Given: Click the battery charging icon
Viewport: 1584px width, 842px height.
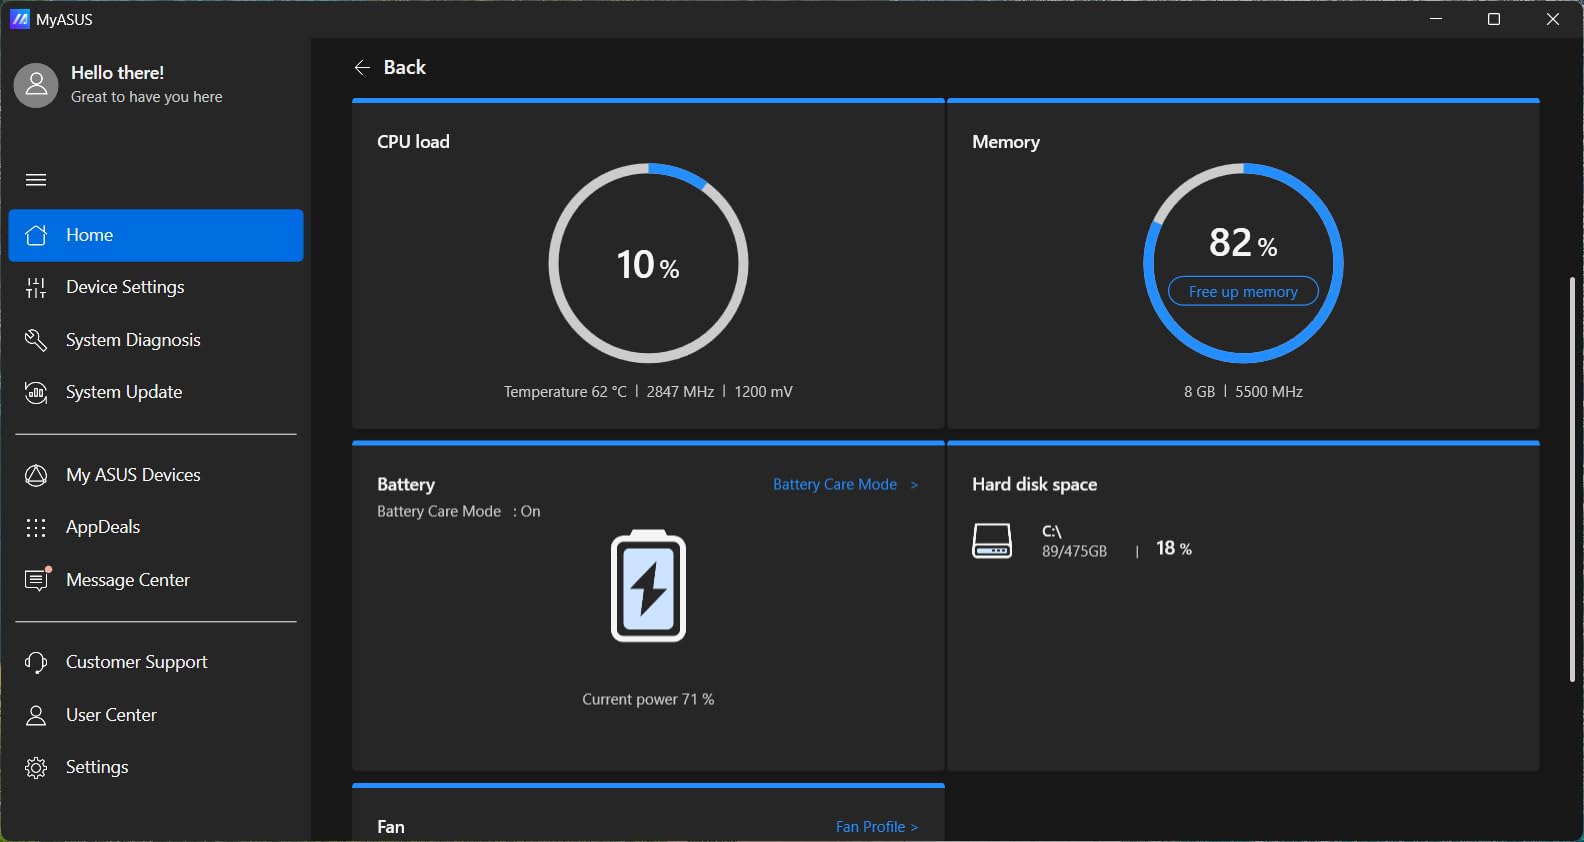Looking at the screenshot, I should click(x=648, y=587).
